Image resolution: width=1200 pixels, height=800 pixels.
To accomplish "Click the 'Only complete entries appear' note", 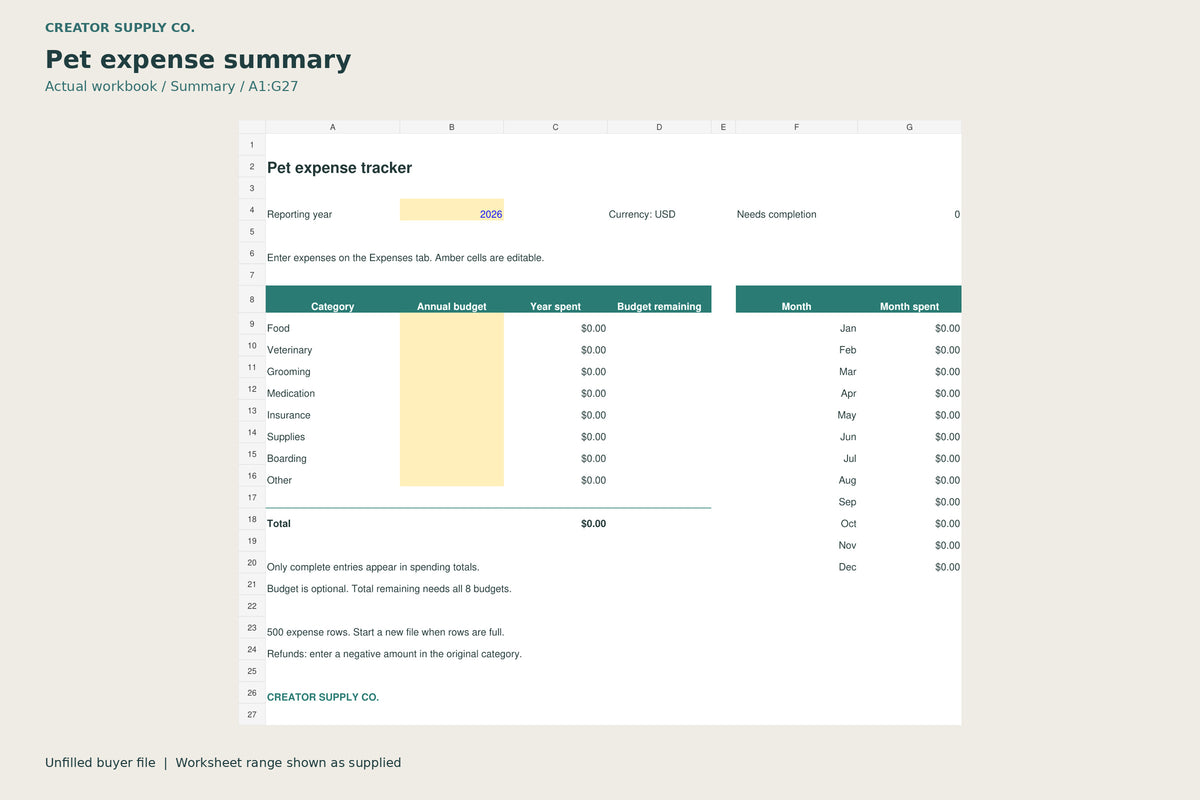I will [x=373, y=567].
